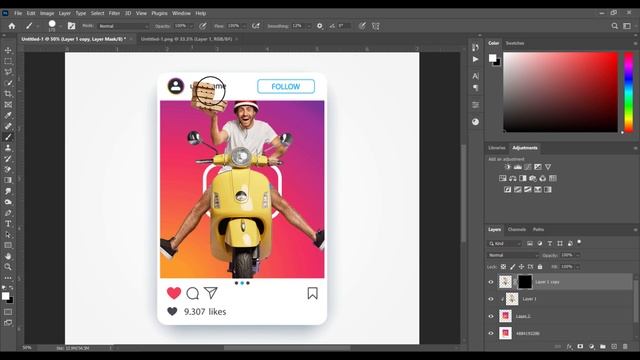Viewport: 640px width, 360px height.
Task: Open the File menu
Action: pos(18,13)
